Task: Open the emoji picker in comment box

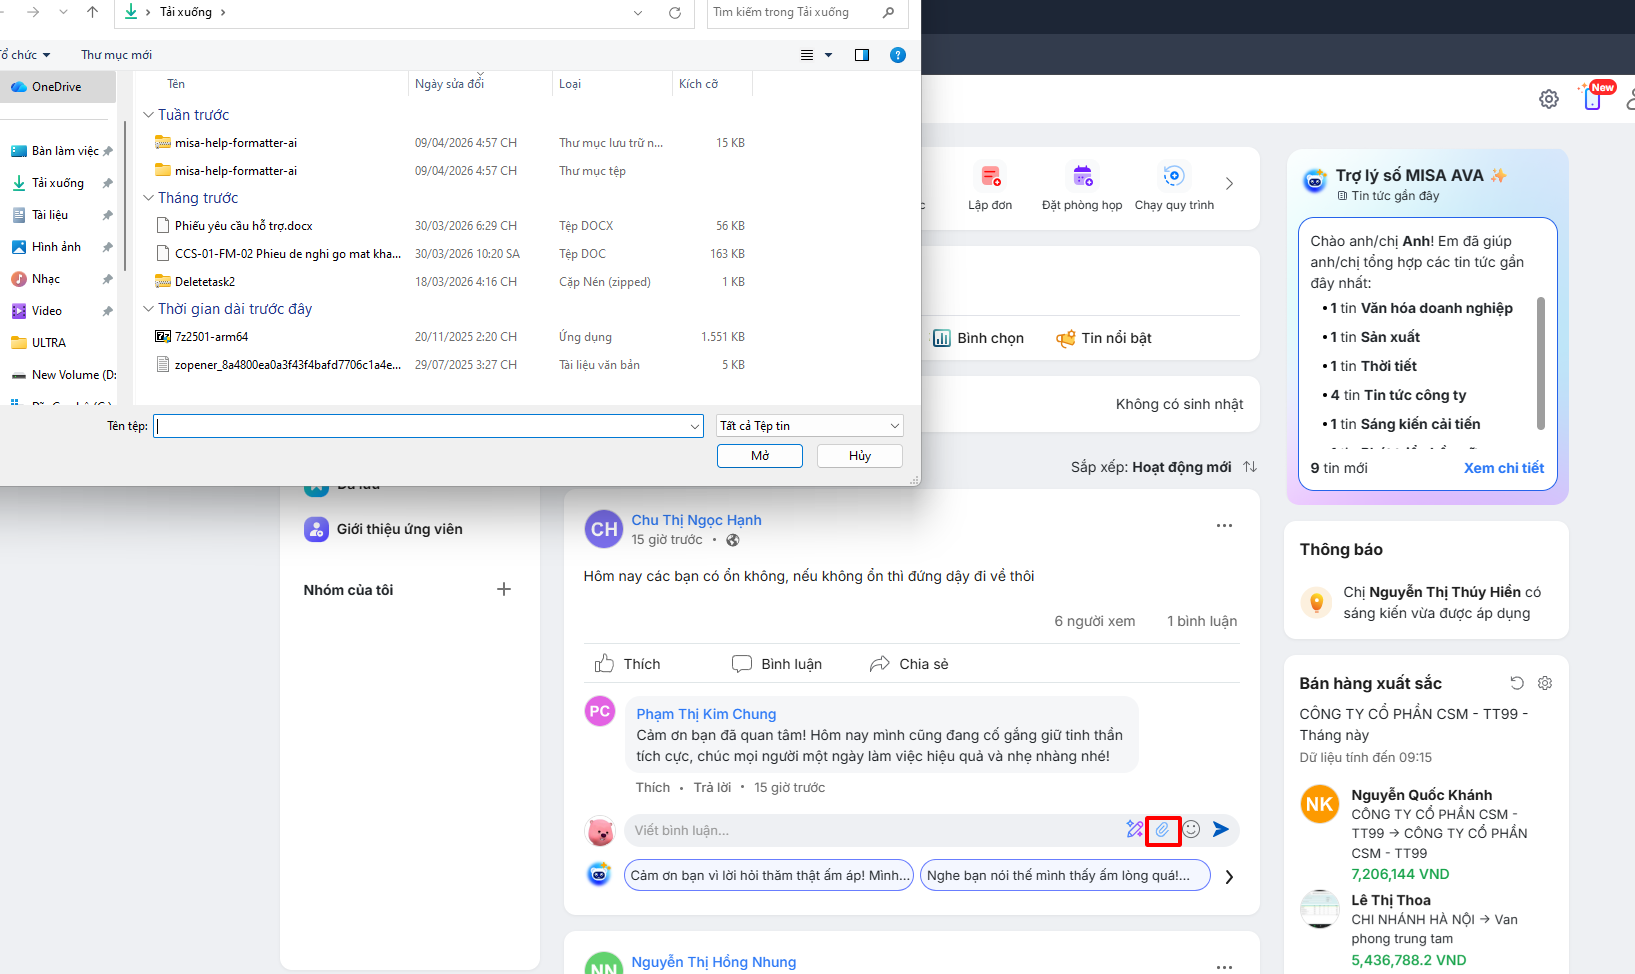Action: 1191,829
